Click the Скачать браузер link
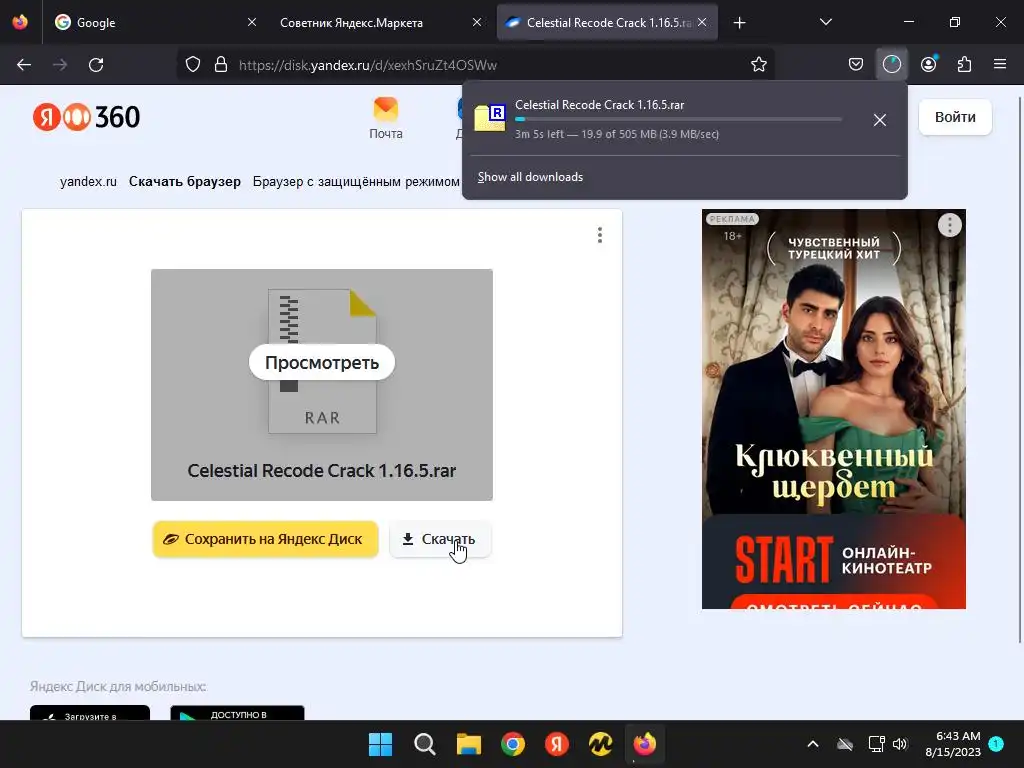Image resolution: width=1024 pixels, height=768 pixels. [185, 182]
